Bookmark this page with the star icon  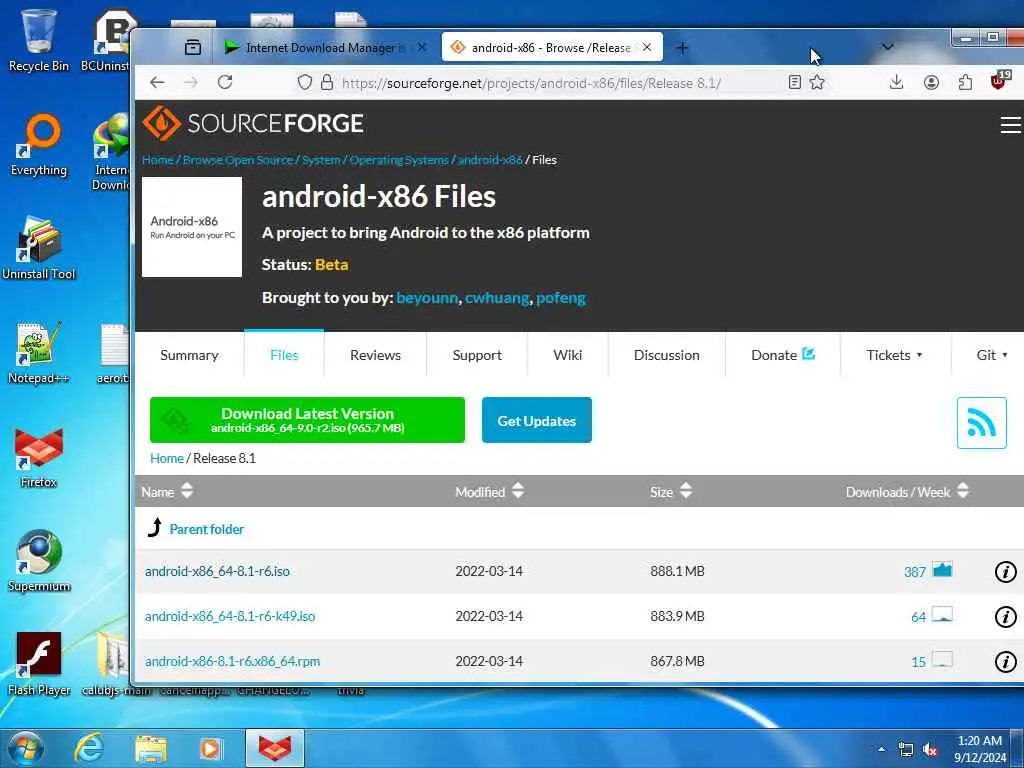click(x=817, y=82)
